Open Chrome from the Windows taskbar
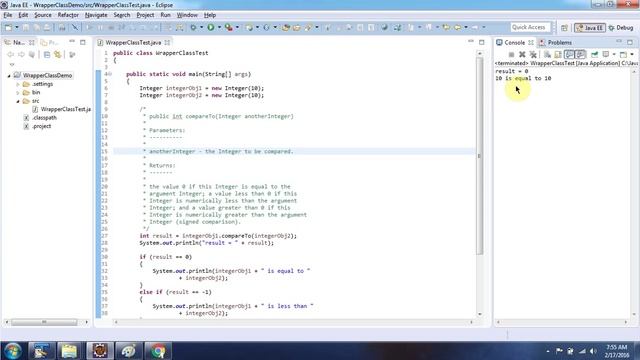Image resolution: width=640 pixels, height=360 pixels. click(x=158, y=351)
